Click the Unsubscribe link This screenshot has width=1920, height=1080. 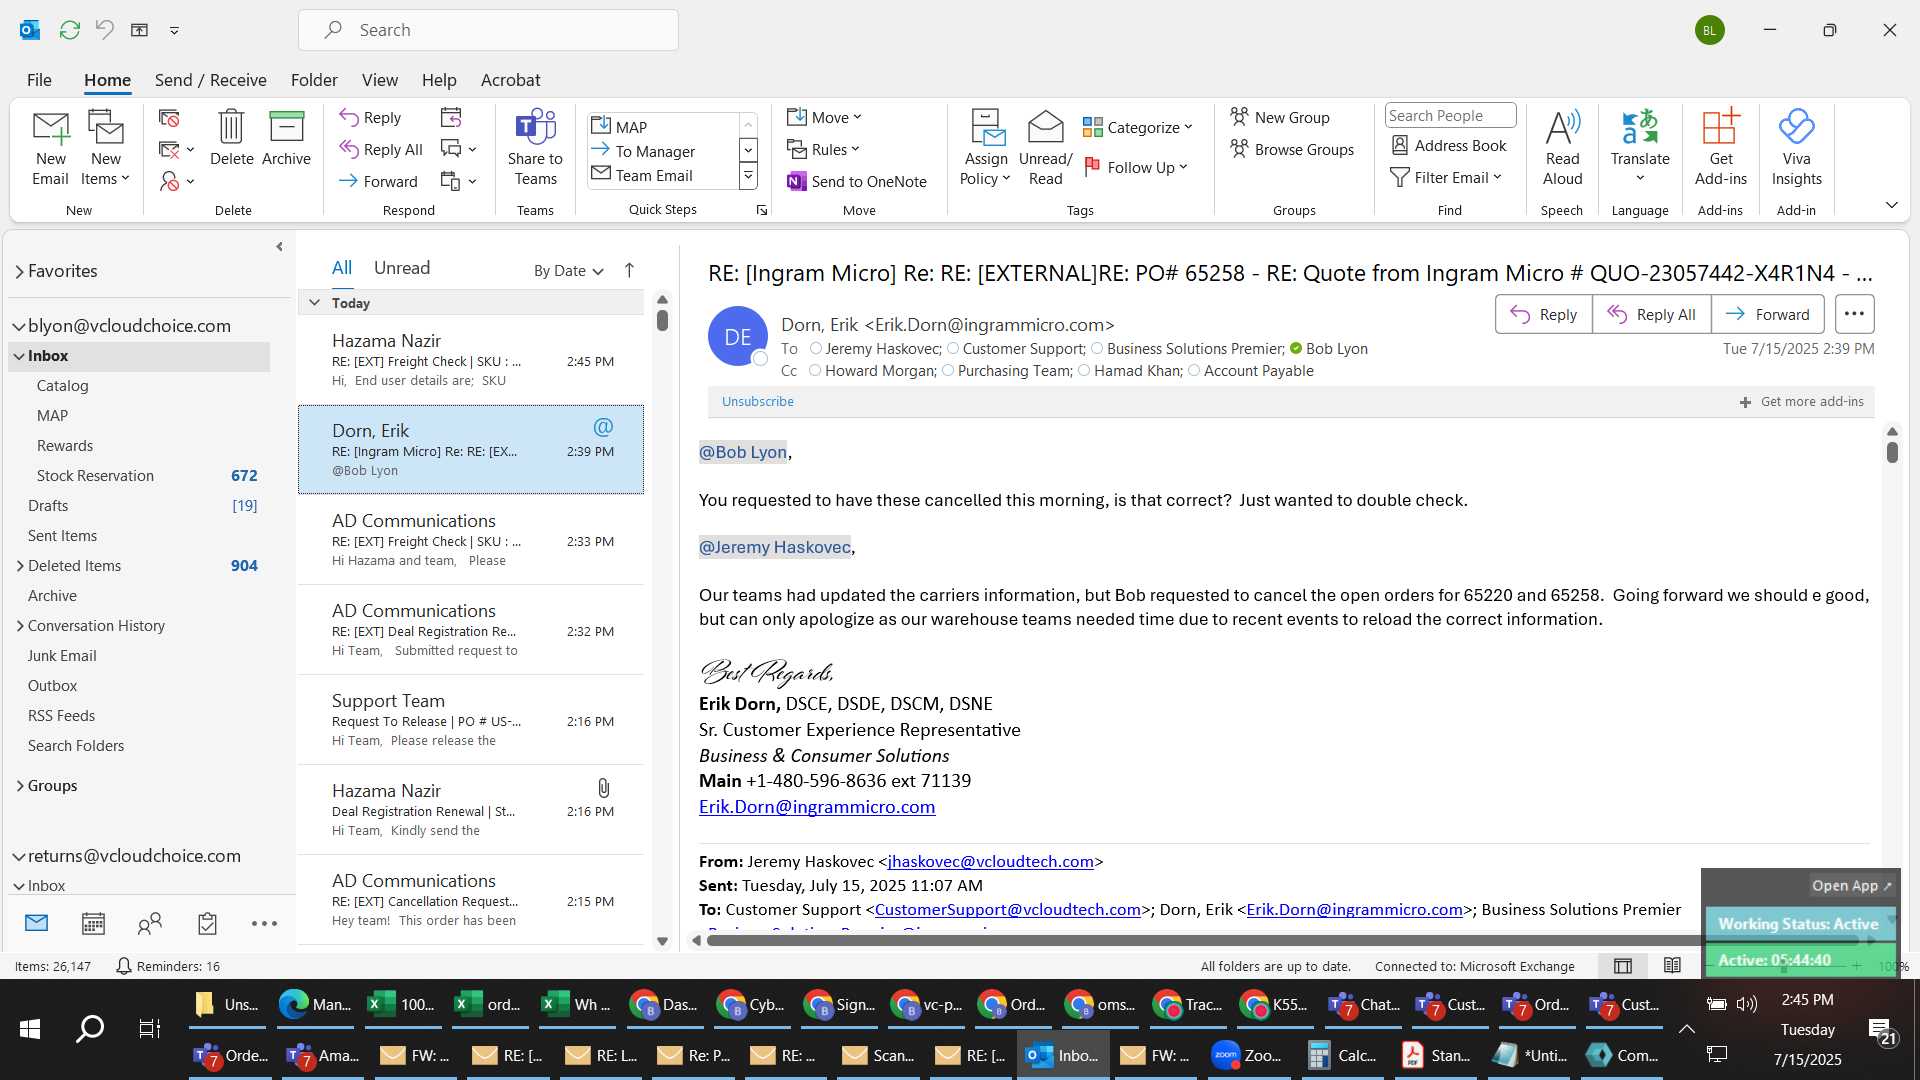pos(757,401)
